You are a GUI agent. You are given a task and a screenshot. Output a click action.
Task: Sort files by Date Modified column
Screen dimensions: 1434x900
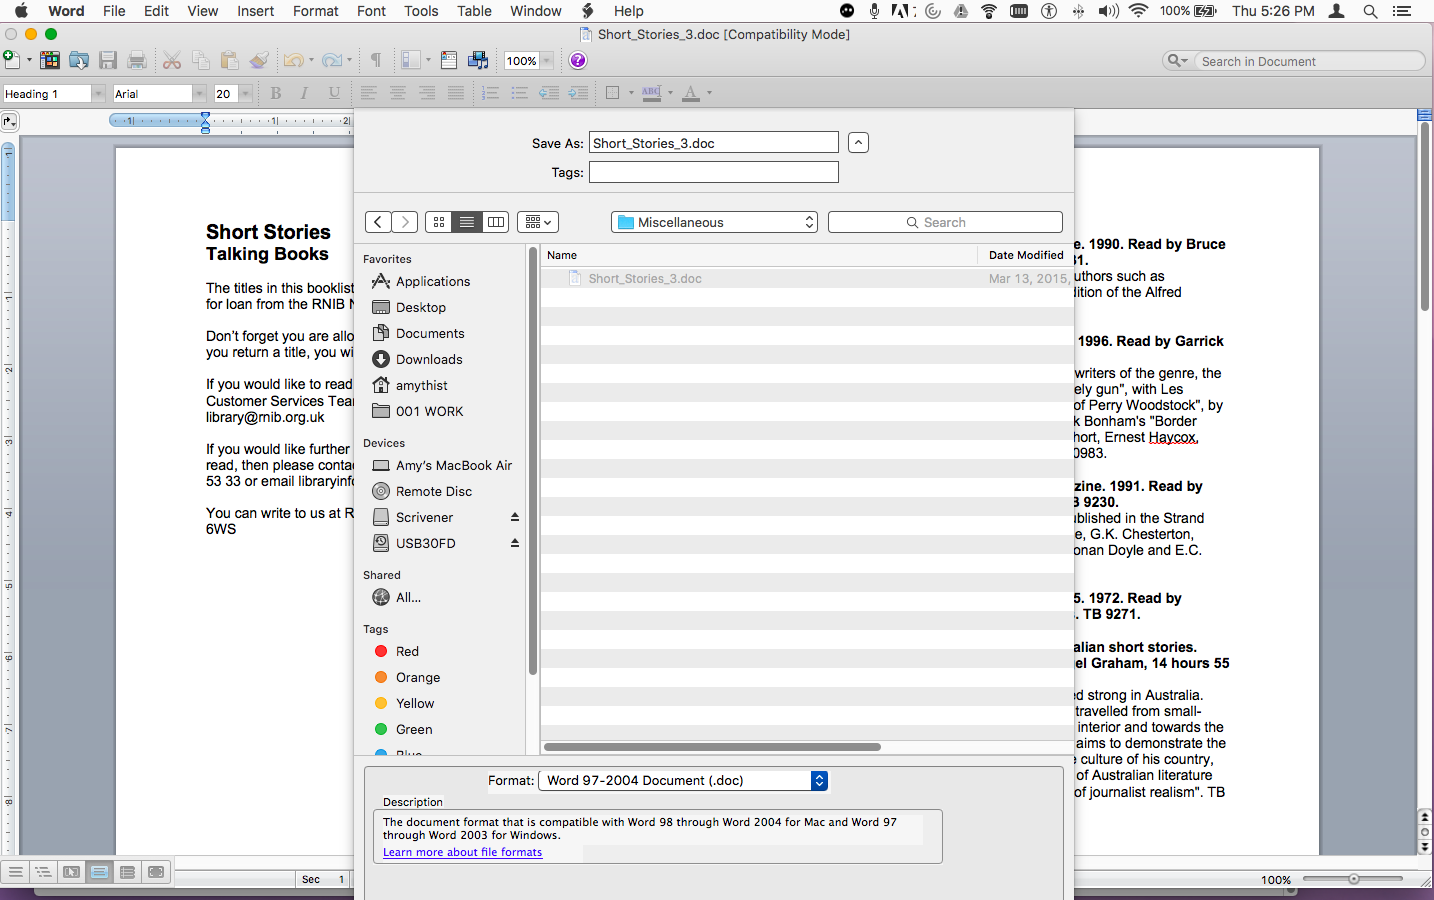pos(1025,255)
